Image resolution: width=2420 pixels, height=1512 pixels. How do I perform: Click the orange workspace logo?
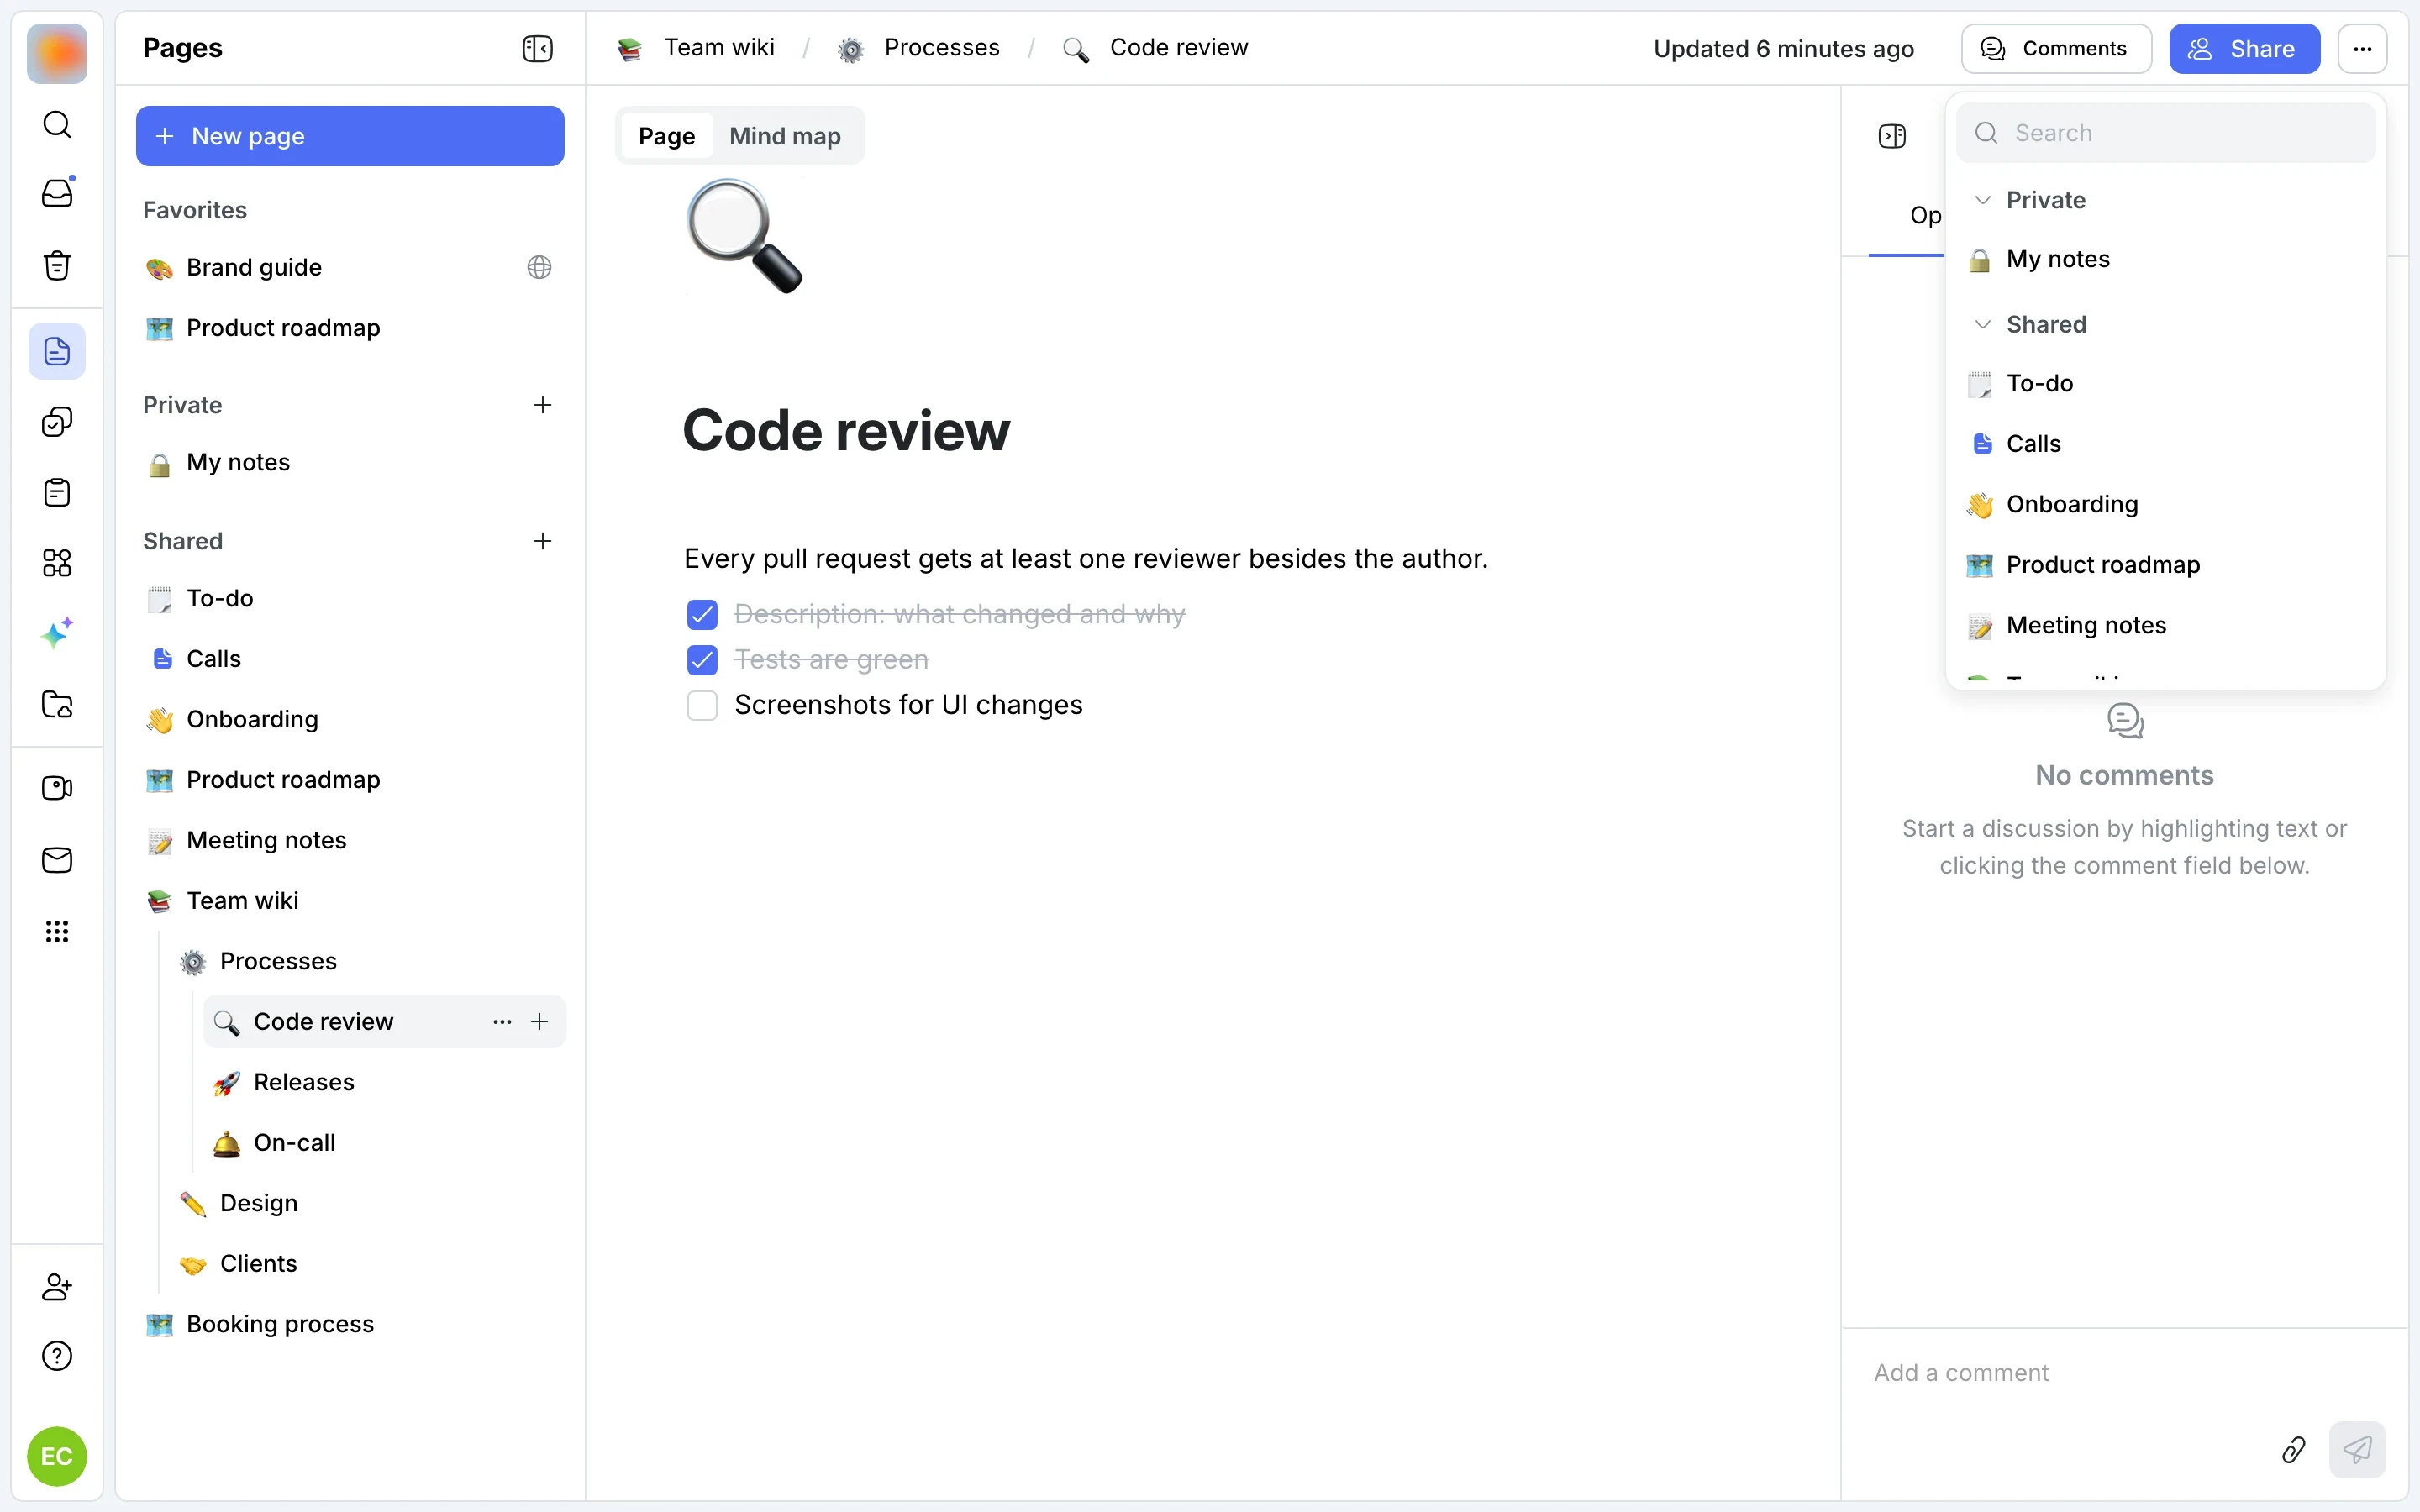point(57,53)
